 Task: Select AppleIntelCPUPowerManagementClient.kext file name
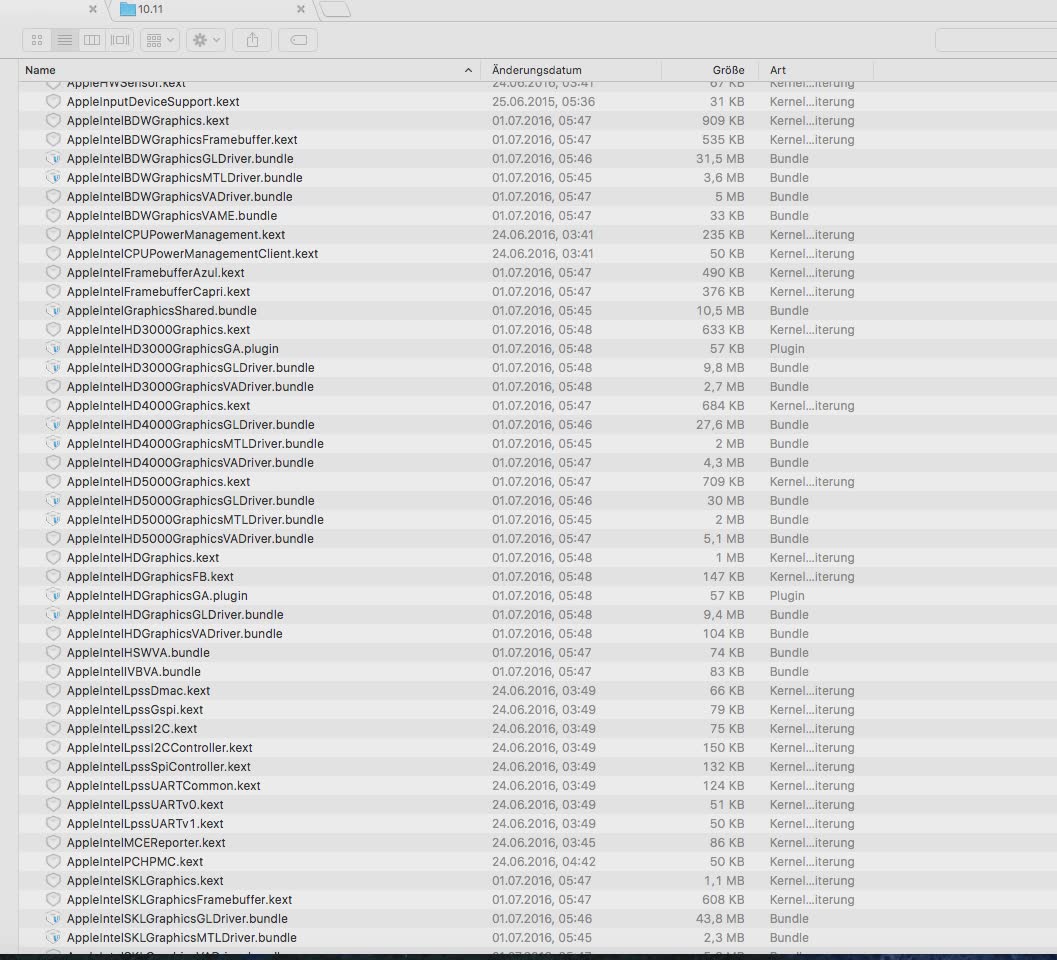[x=192, y=253]
